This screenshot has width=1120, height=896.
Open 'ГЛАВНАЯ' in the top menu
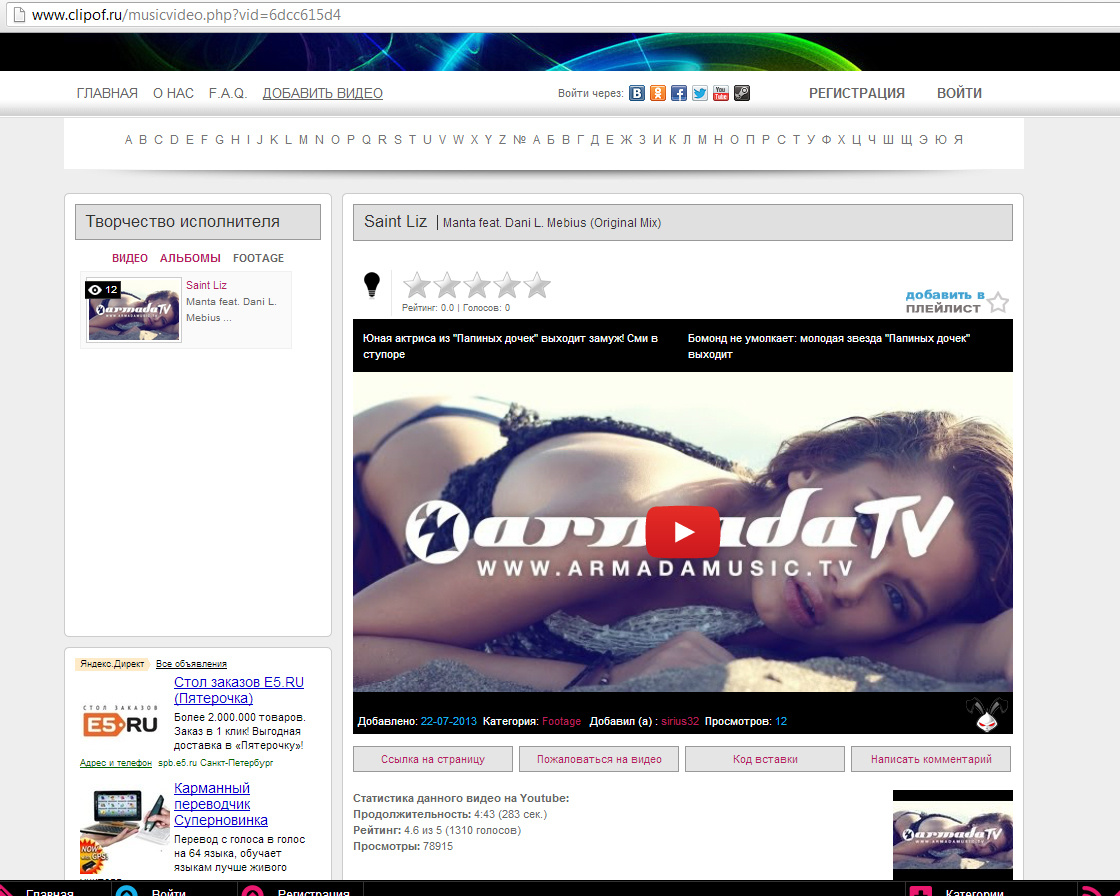[x=107, y=93]
